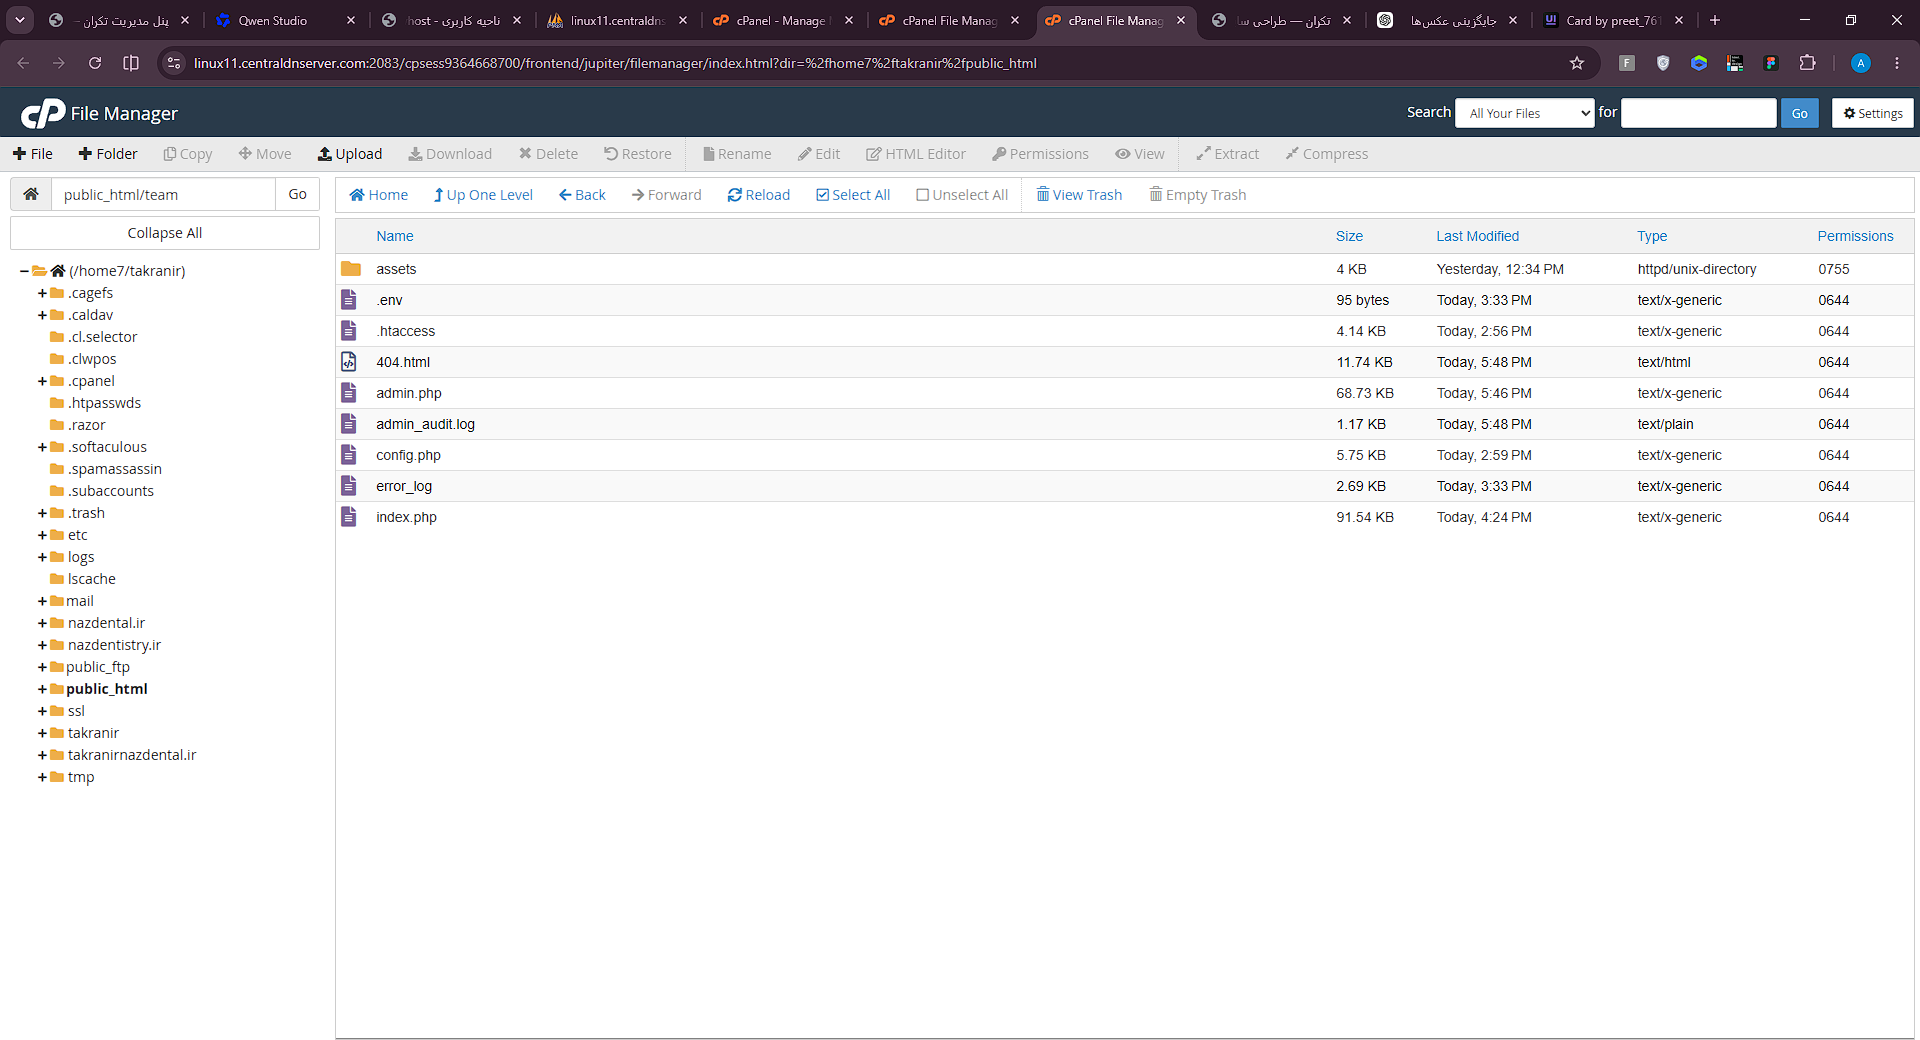The image size is (1920, 1040).
Task: Open the All Your Files dropdown
Action: pyautogui.click(x=1525, y=113)
